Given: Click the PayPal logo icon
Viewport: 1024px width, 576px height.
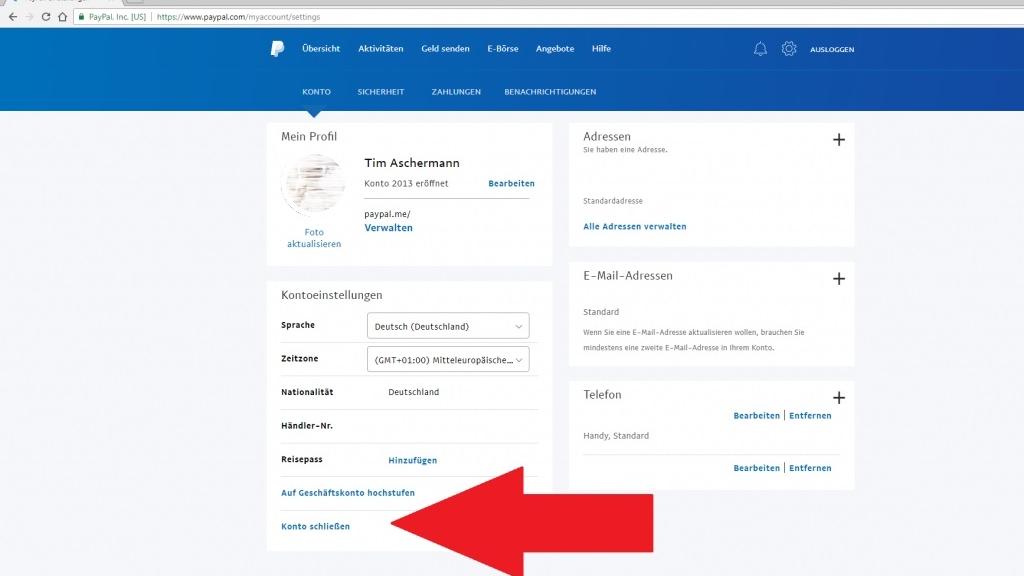Looking at the screenshot, I should [x=278, y=48].
